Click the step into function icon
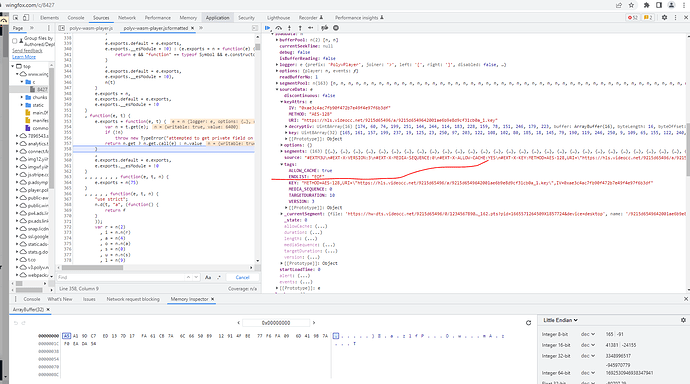The height and width of the screenshot is (384, 690). tap(290, 28)
